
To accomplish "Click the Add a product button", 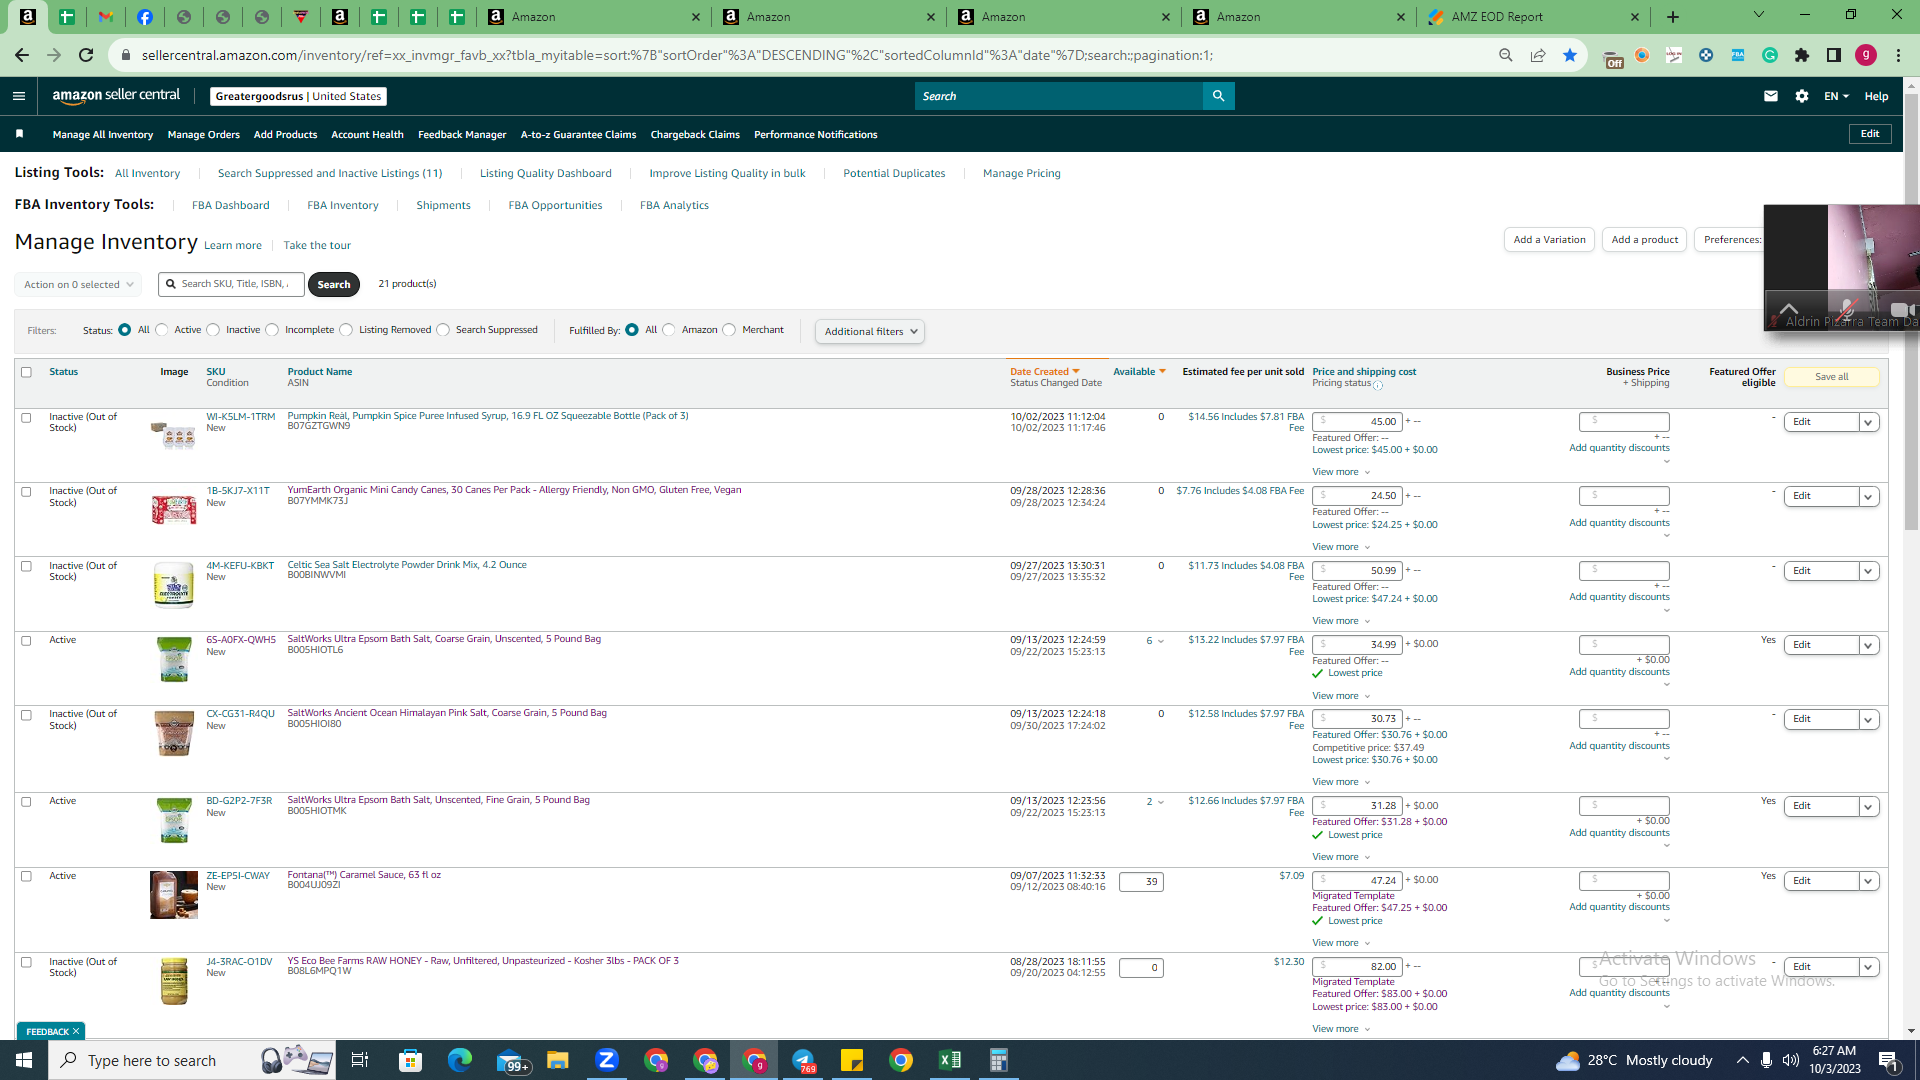I will point(1645,240).
